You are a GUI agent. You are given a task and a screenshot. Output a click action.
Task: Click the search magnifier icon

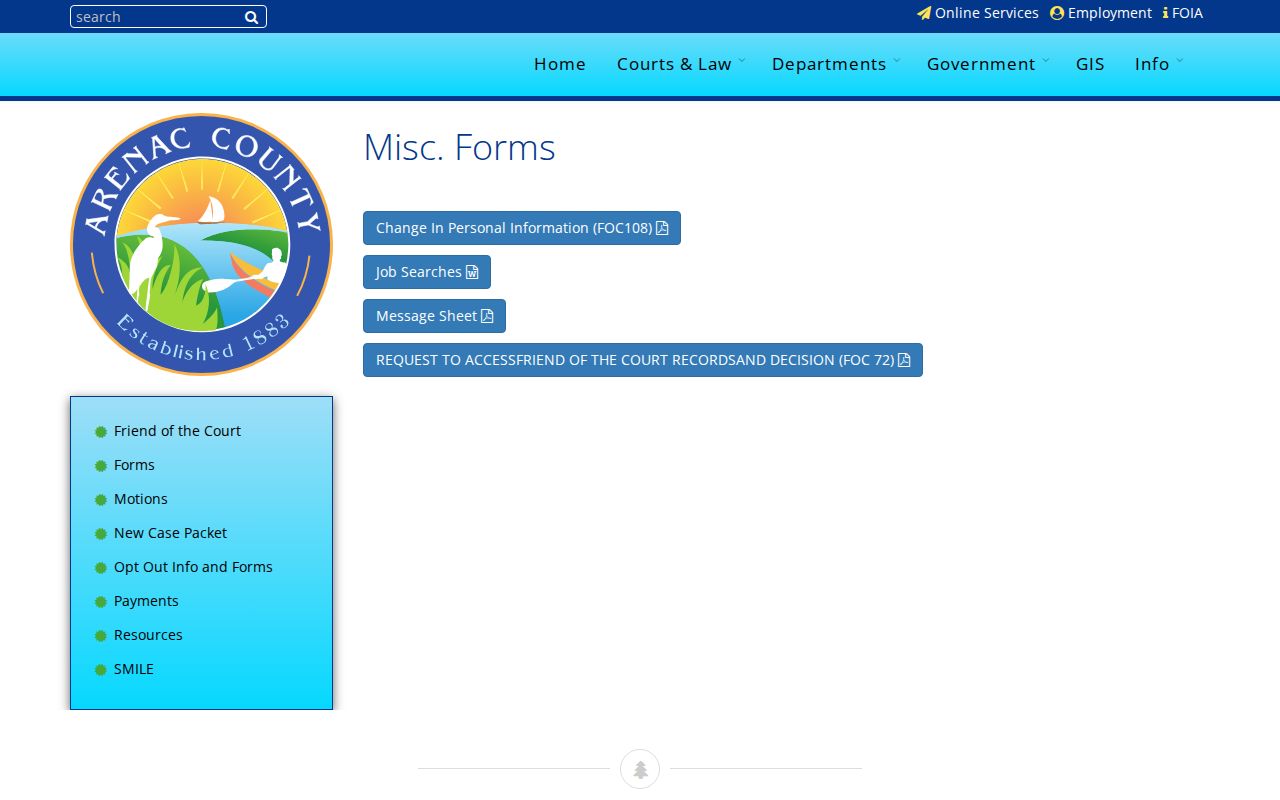(252, 17)
